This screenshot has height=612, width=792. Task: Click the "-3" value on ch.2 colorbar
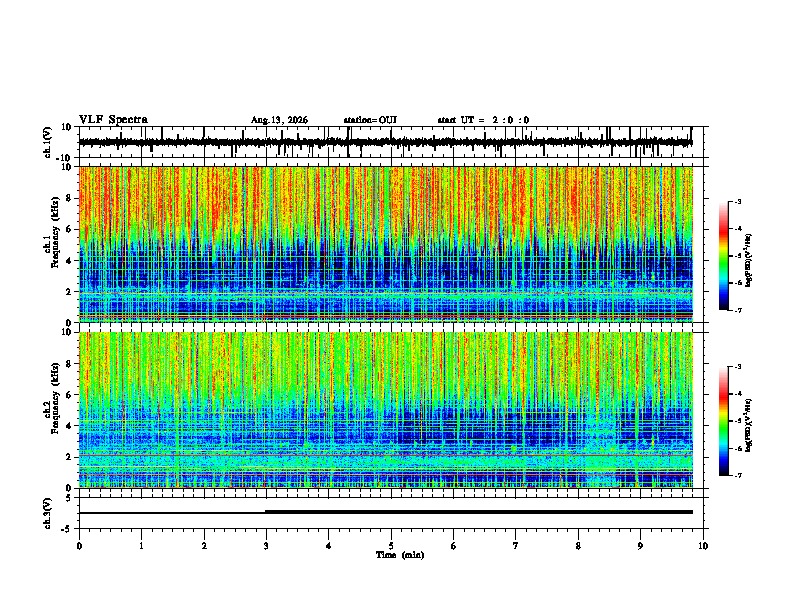click(737, 367)
